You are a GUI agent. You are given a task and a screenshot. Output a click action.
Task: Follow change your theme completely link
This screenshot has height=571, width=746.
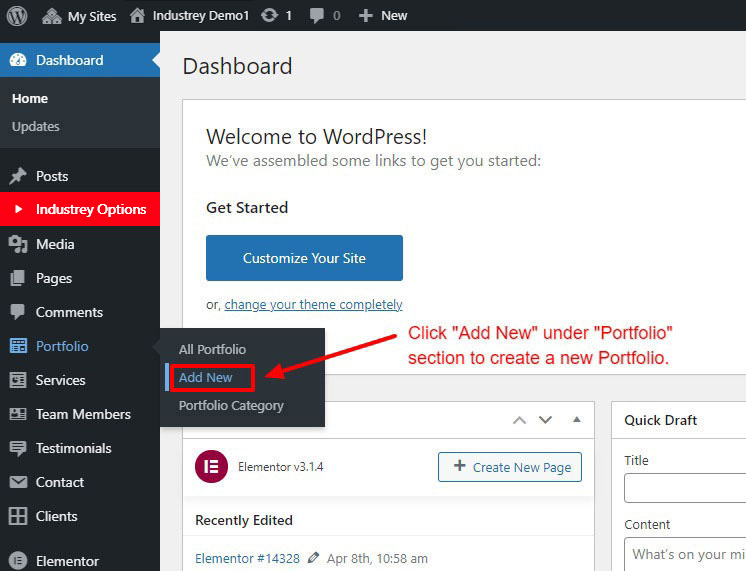[x=313, y=304]
